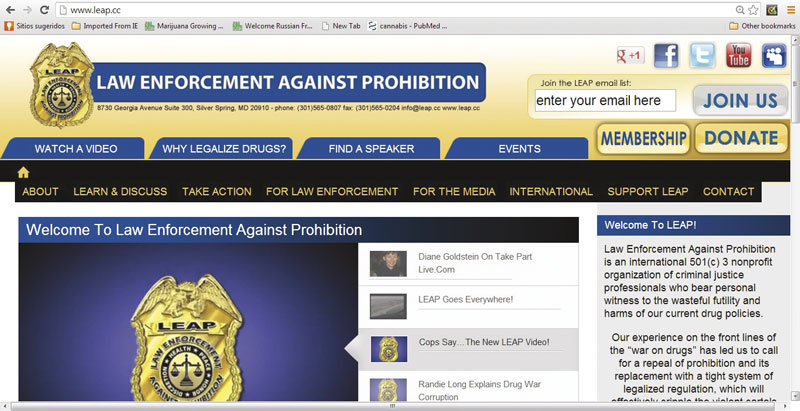Viewport: 800px width, 411px height.
Task: Click the Diane Goldstein video thumbnail
Action: [x=388, y=264]
